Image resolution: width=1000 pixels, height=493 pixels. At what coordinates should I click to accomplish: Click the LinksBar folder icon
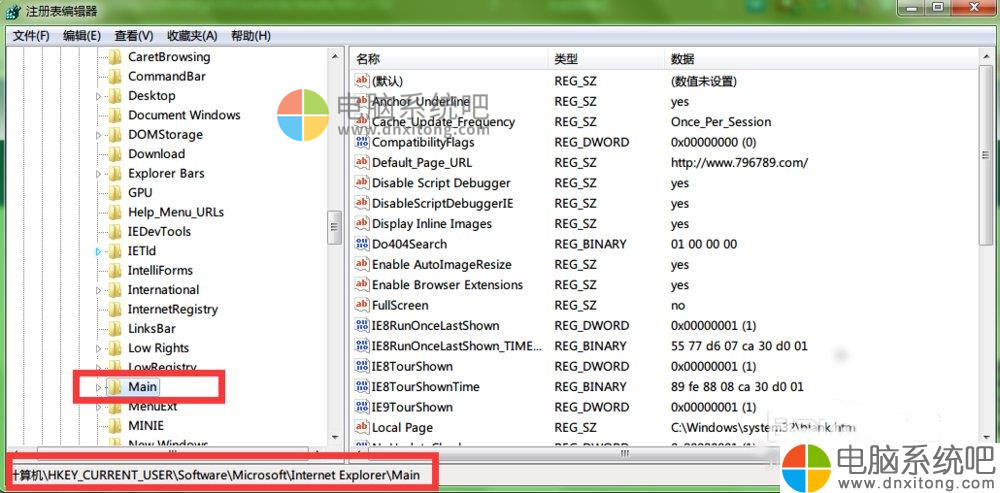115,328
